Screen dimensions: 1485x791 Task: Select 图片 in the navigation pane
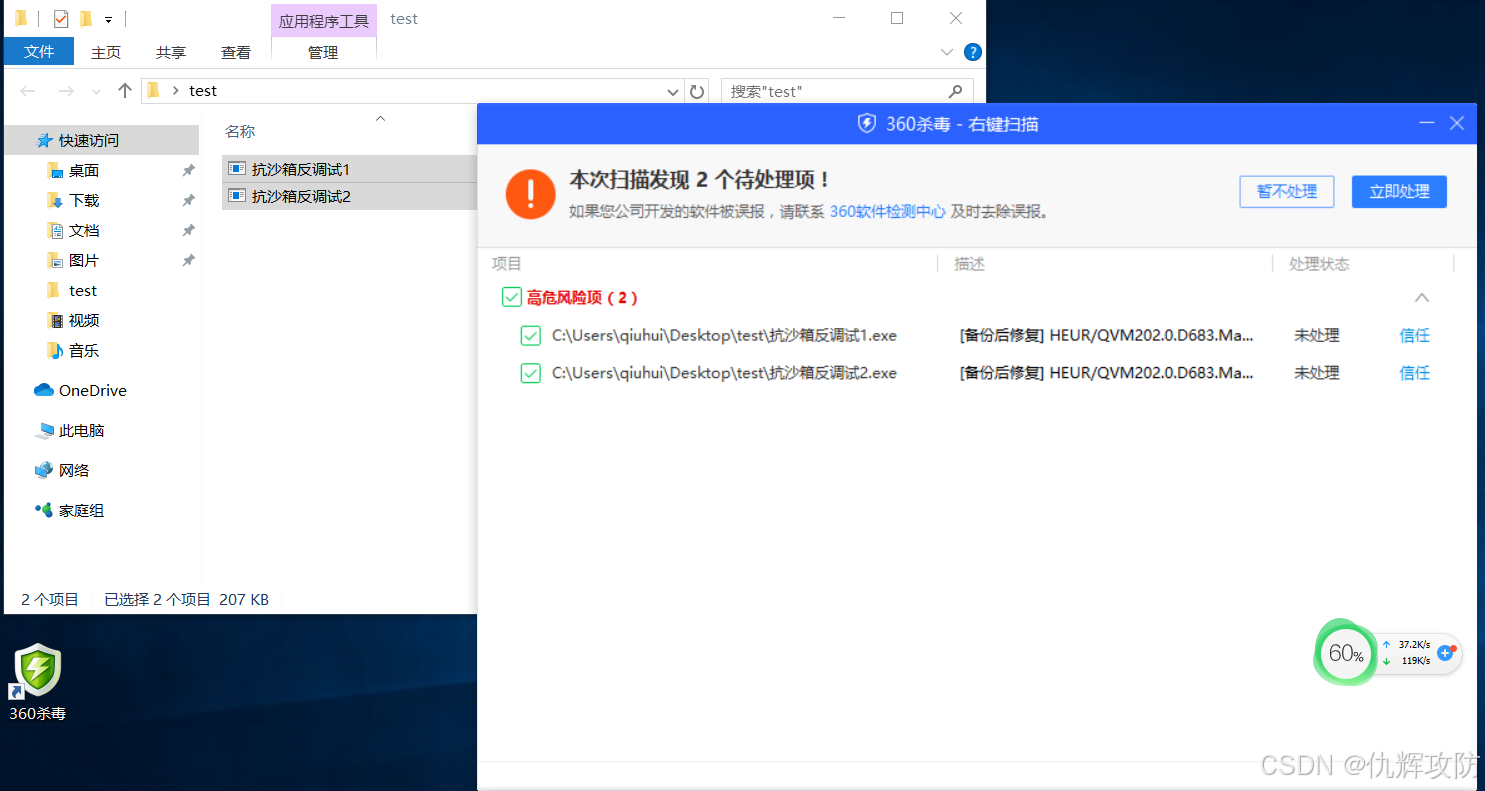[x=84, y=261]
